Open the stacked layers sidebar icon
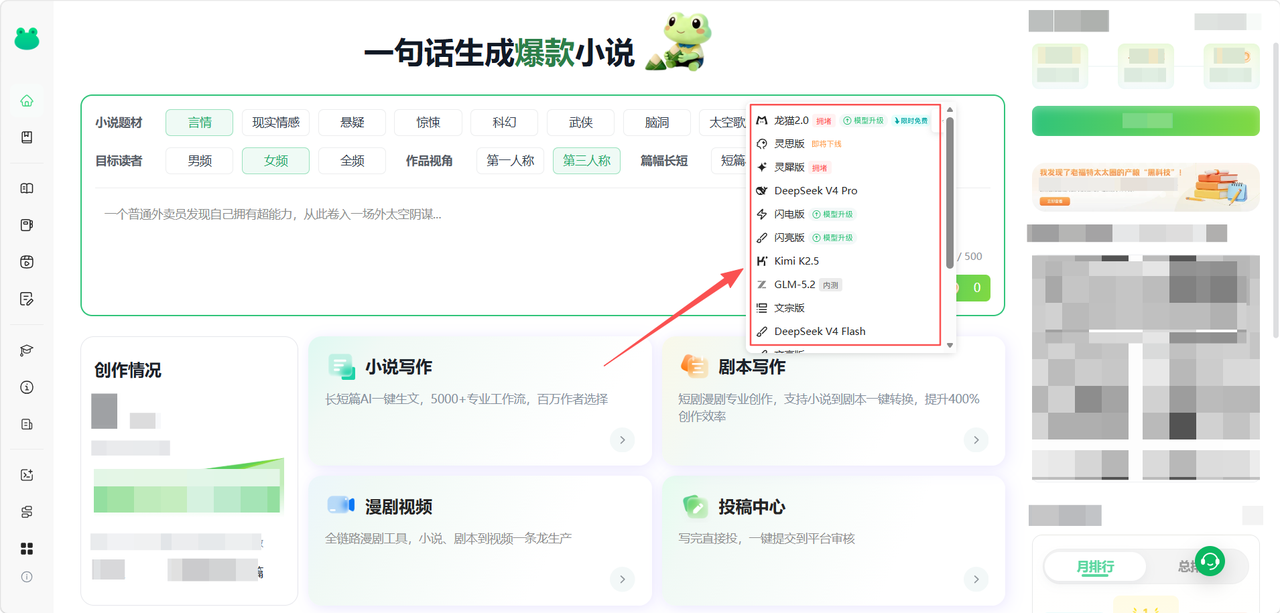 [27, 512]
